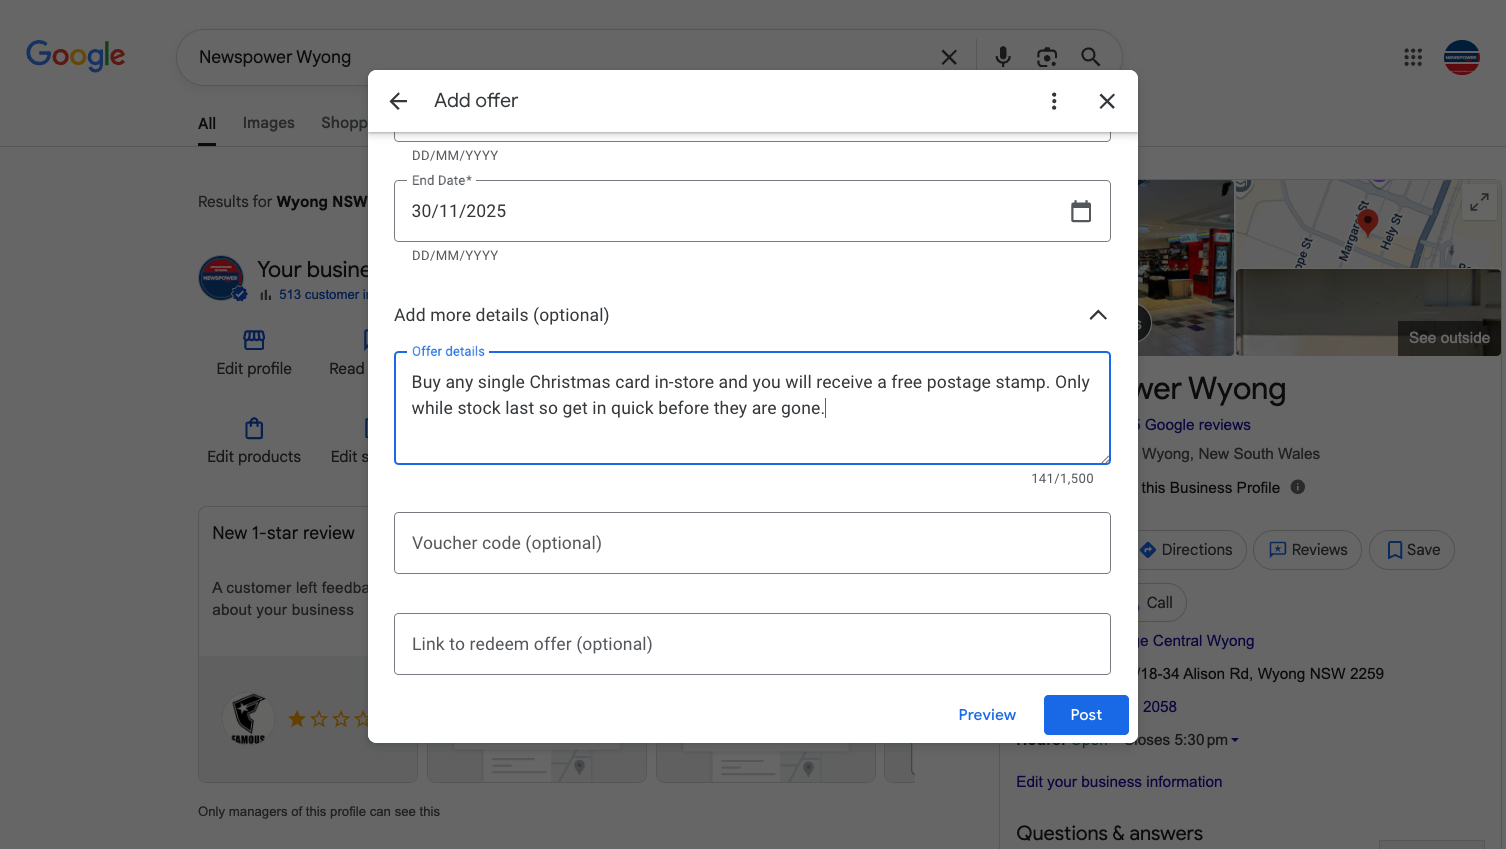Viewport: 1506px width, 849px height.
Task: Expand the map view
Action: [x=1479, y=202]
